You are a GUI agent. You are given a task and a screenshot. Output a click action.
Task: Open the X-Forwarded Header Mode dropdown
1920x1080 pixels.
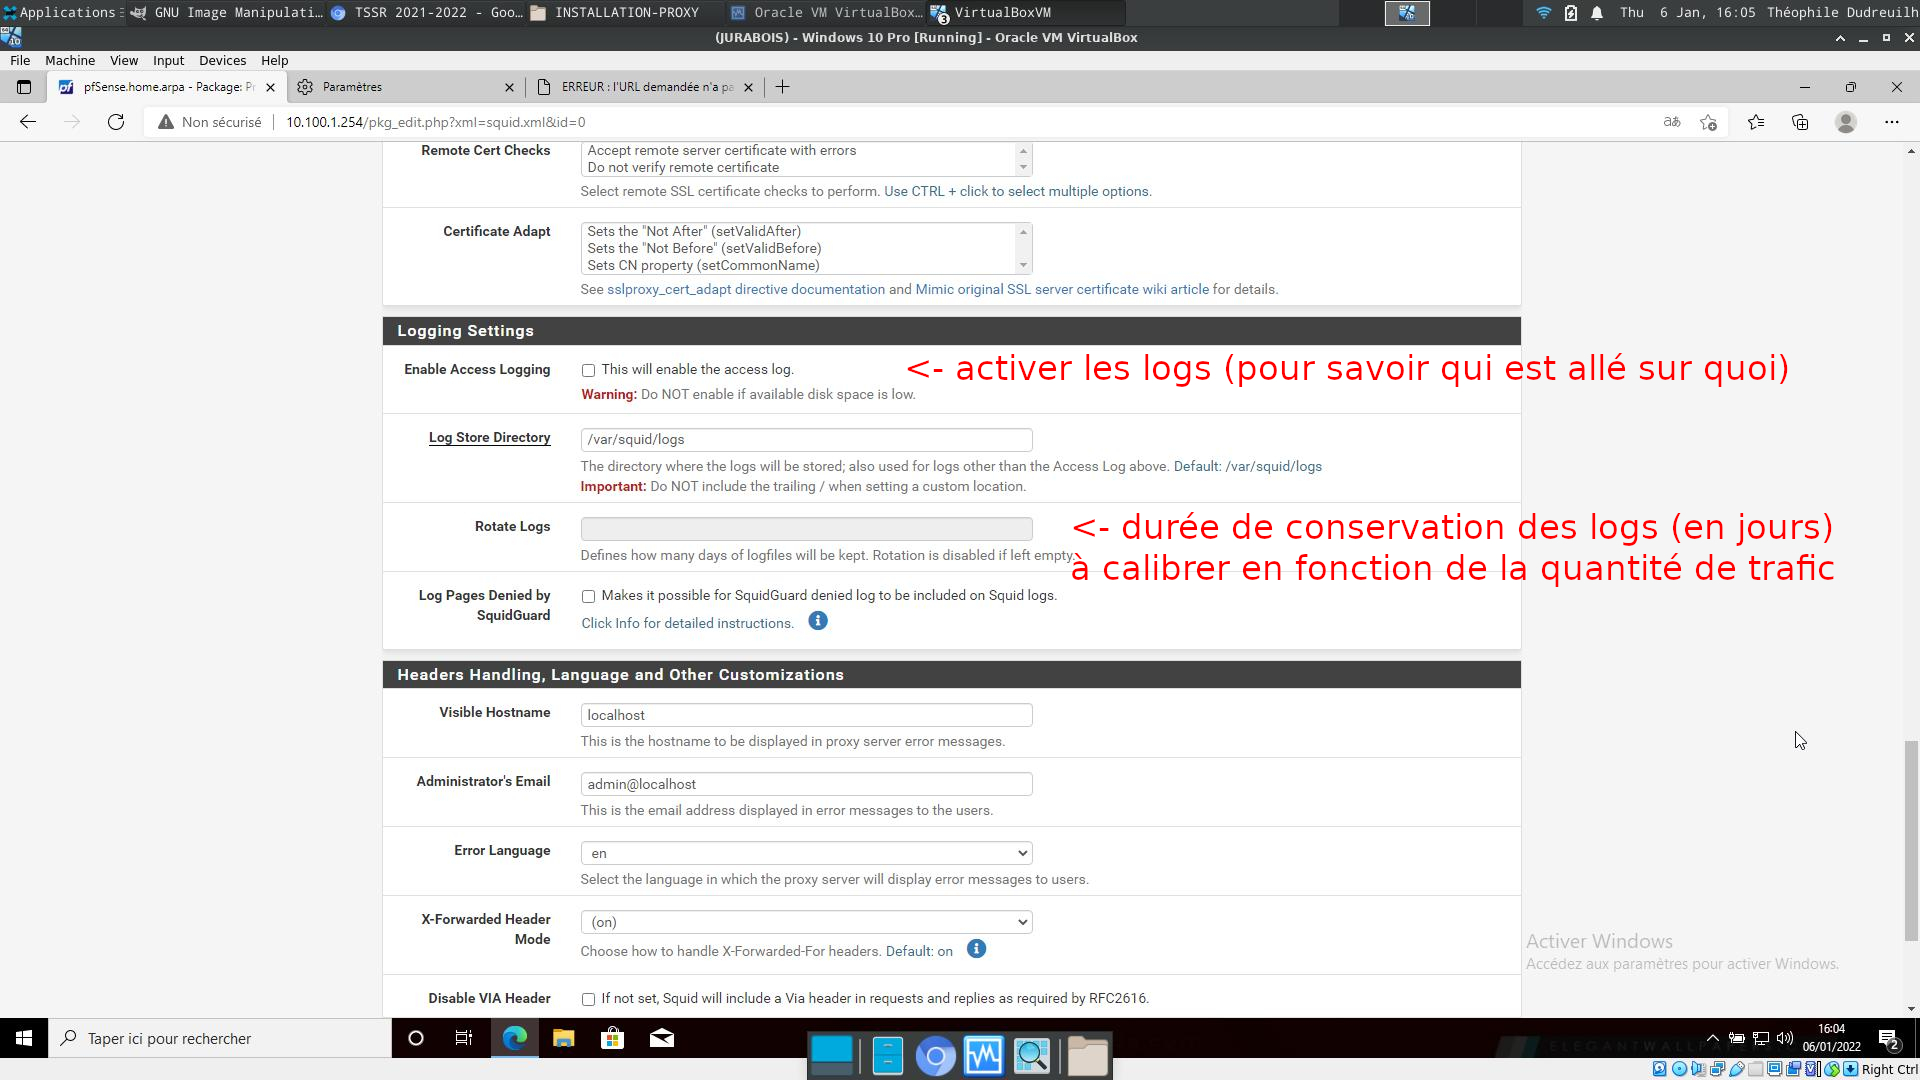(806, 922)
